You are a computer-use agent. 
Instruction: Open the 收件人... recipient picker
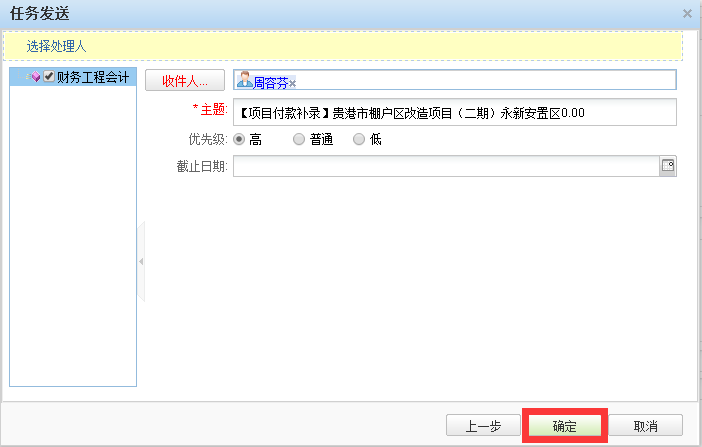pos(185,81)
